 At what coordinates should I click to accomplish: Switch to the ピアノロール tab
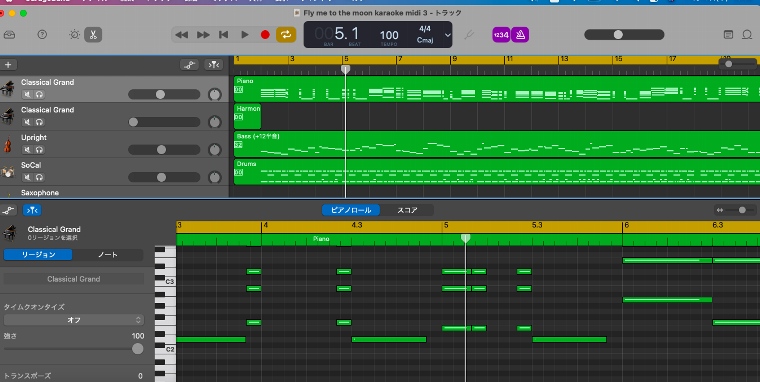point(351,210)
